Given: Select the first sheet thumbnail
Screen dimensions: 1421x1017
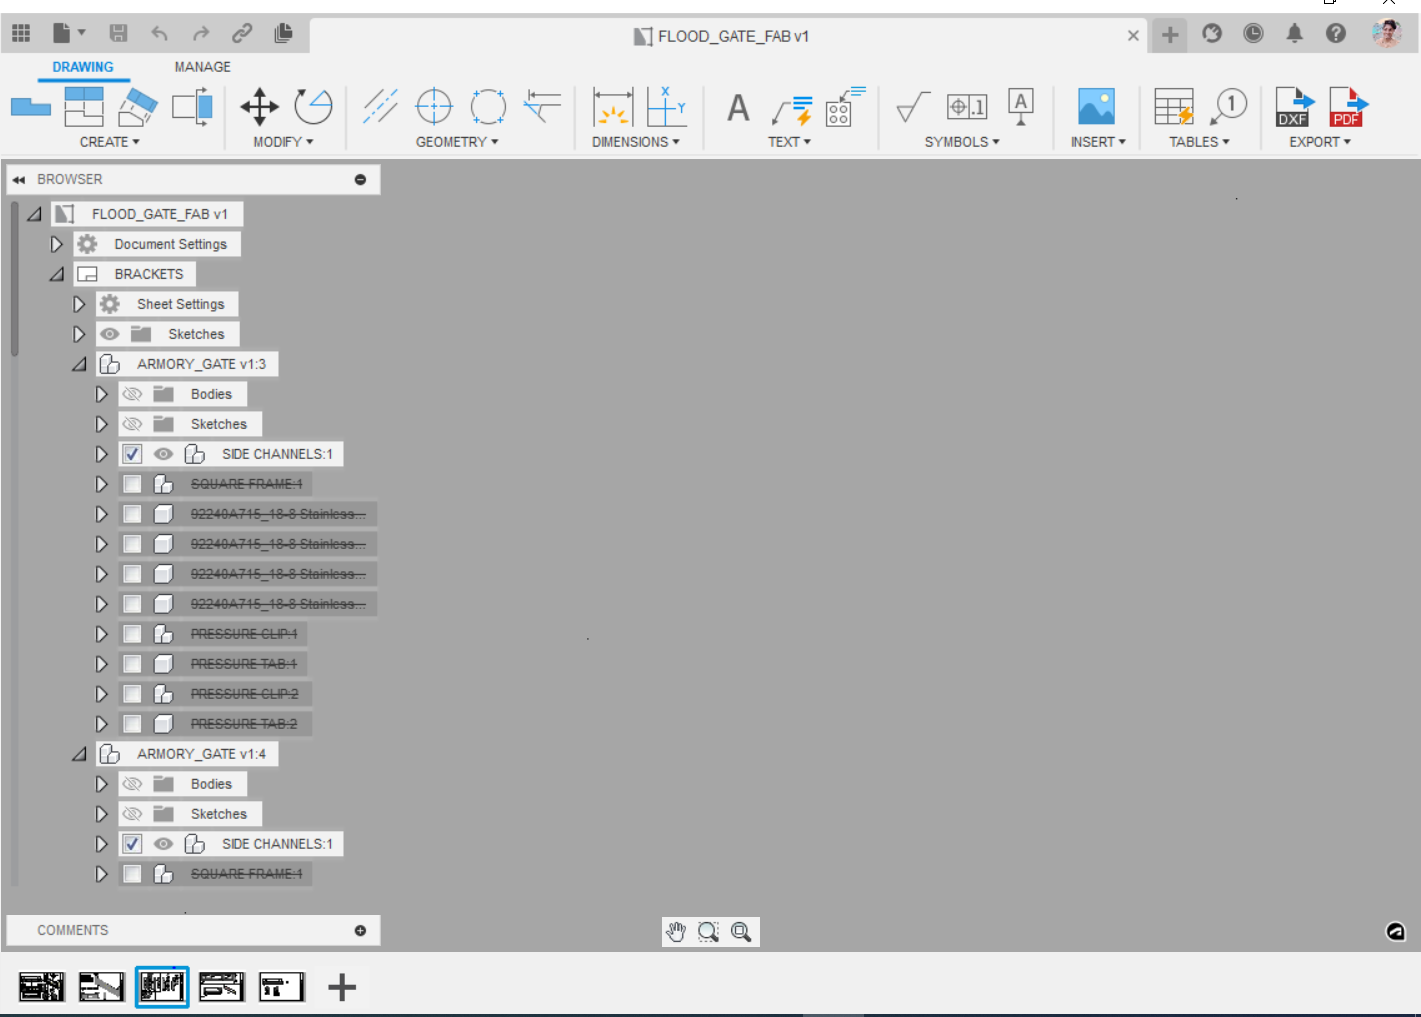Looking at the screenshot, I should 42,986.
